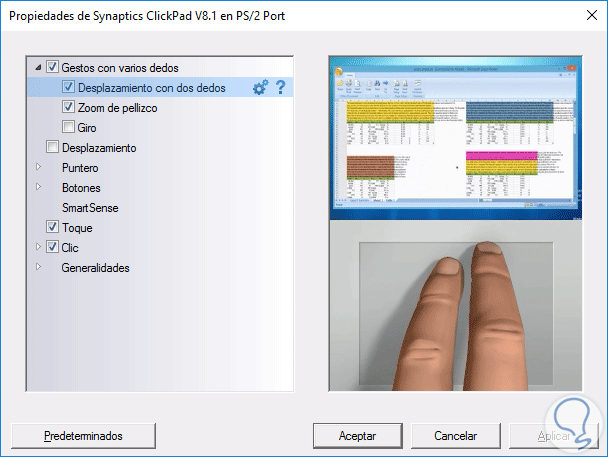This screenshot has width=608, height=457.
Task: Toggle the Toque checkbox
Action: (x=52, y=227)
